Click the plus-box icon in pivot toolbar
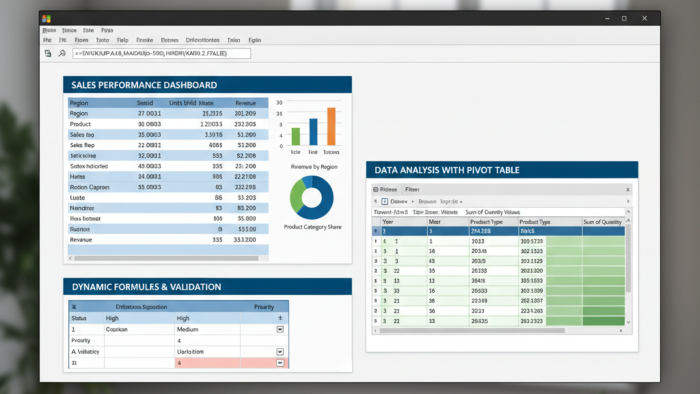700x394 pixels. pyautogui.click(x=384, y=201)
